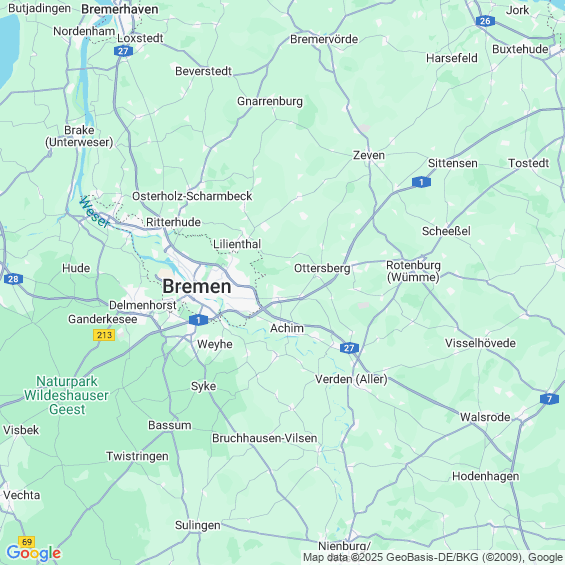Select the Bremen city label
This screenshot has height=565, width=565.
(x=197, y=286)
